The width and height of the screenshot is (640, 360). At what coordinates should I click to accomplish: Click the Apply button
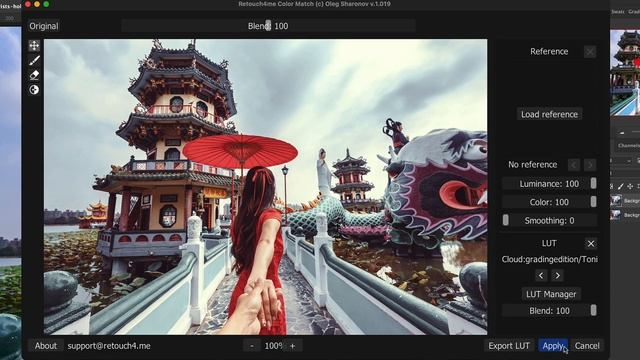pyautogui.click(x=553, y=346)
